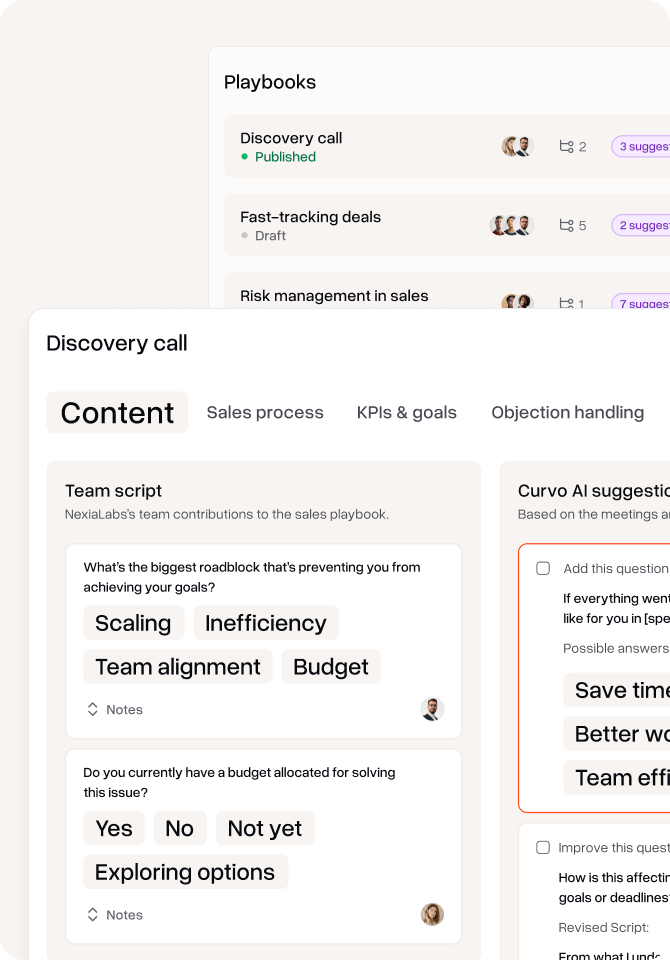Select the Objection handling tab

(567, 412)
